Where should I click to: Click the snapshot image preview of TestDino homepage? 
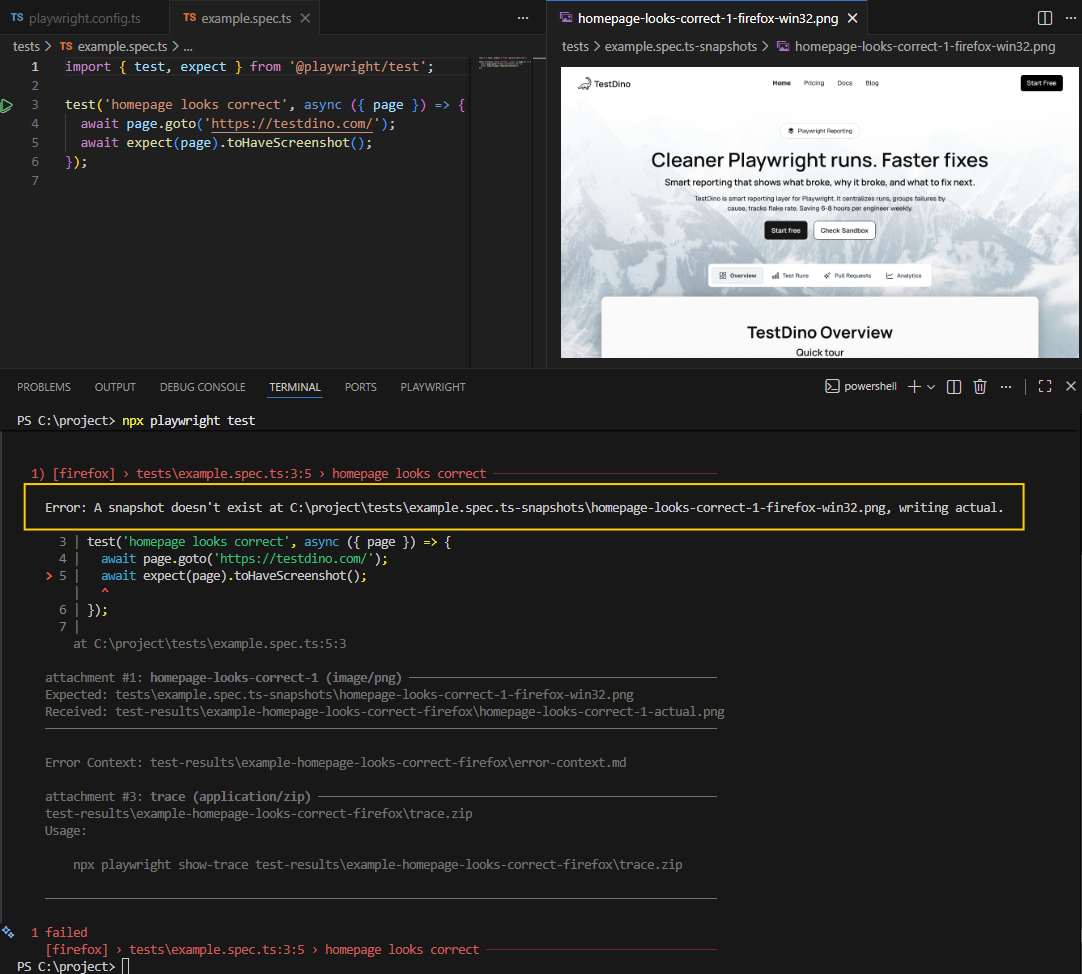click(819, 212)
